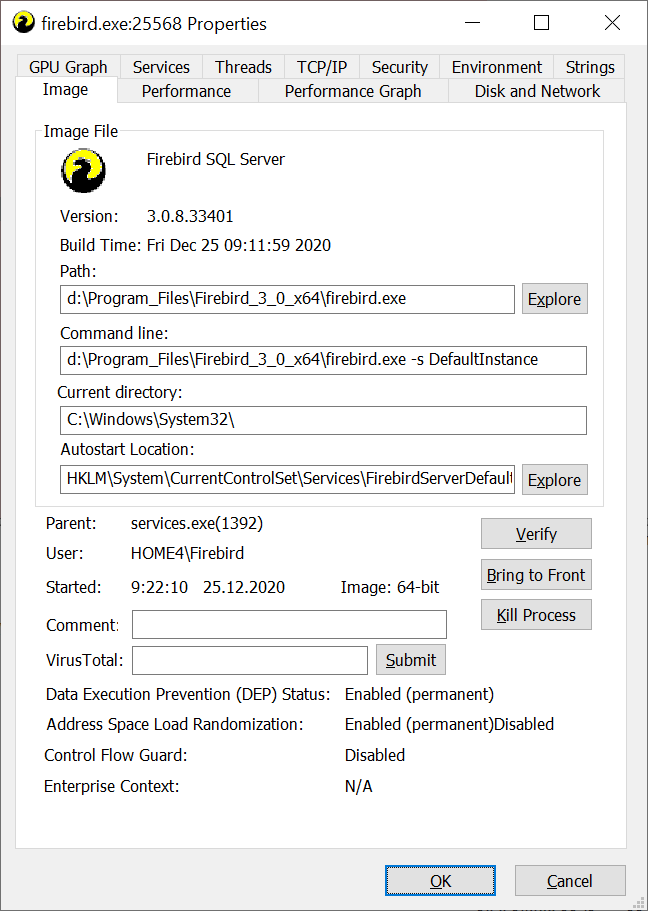
Task: Open the Security tab
Action: click(x=399, y=67)
